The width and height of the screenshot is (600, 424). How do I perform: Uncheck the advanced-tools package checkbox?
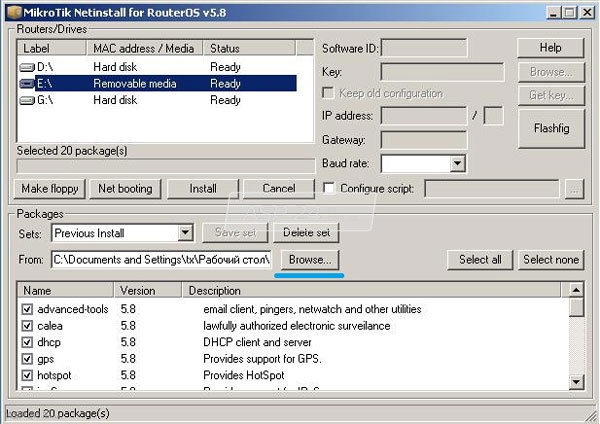[27, 309]
